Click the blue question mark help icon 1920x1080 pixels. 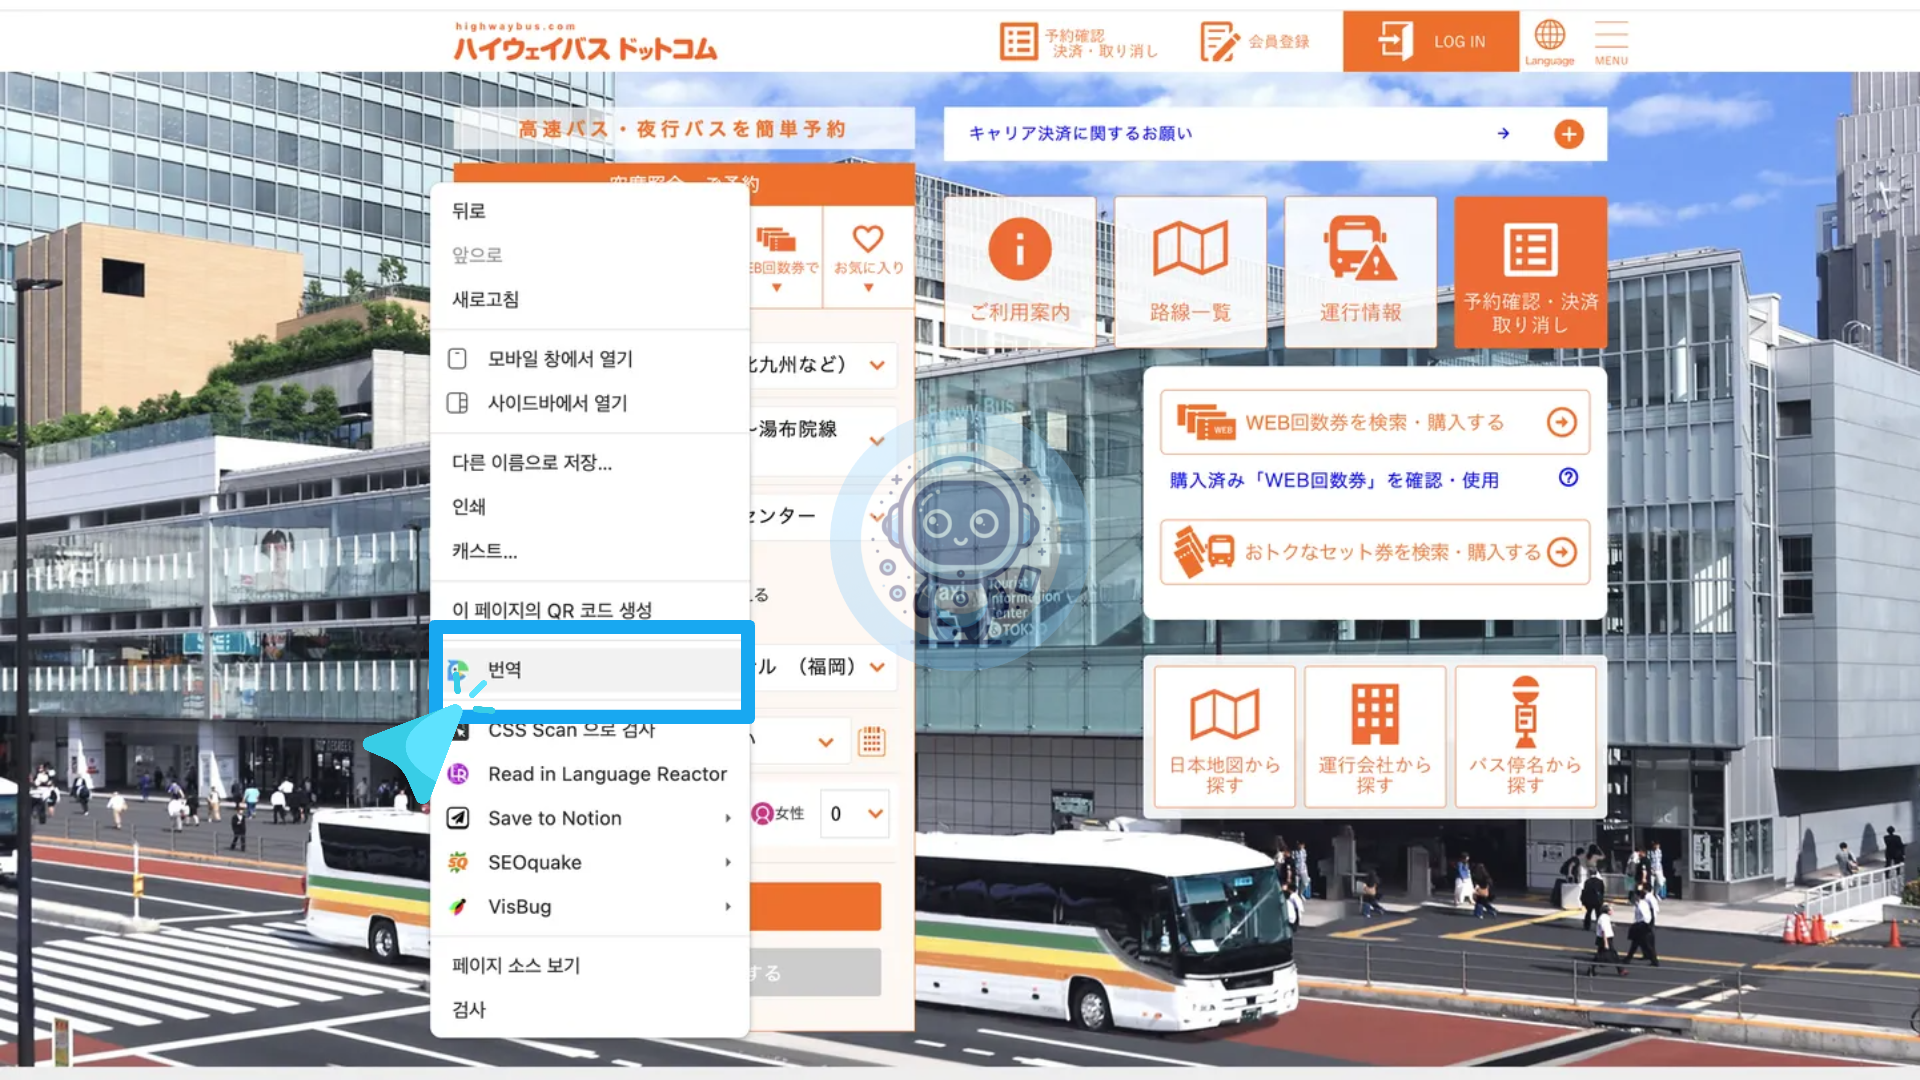point(1568,478)
